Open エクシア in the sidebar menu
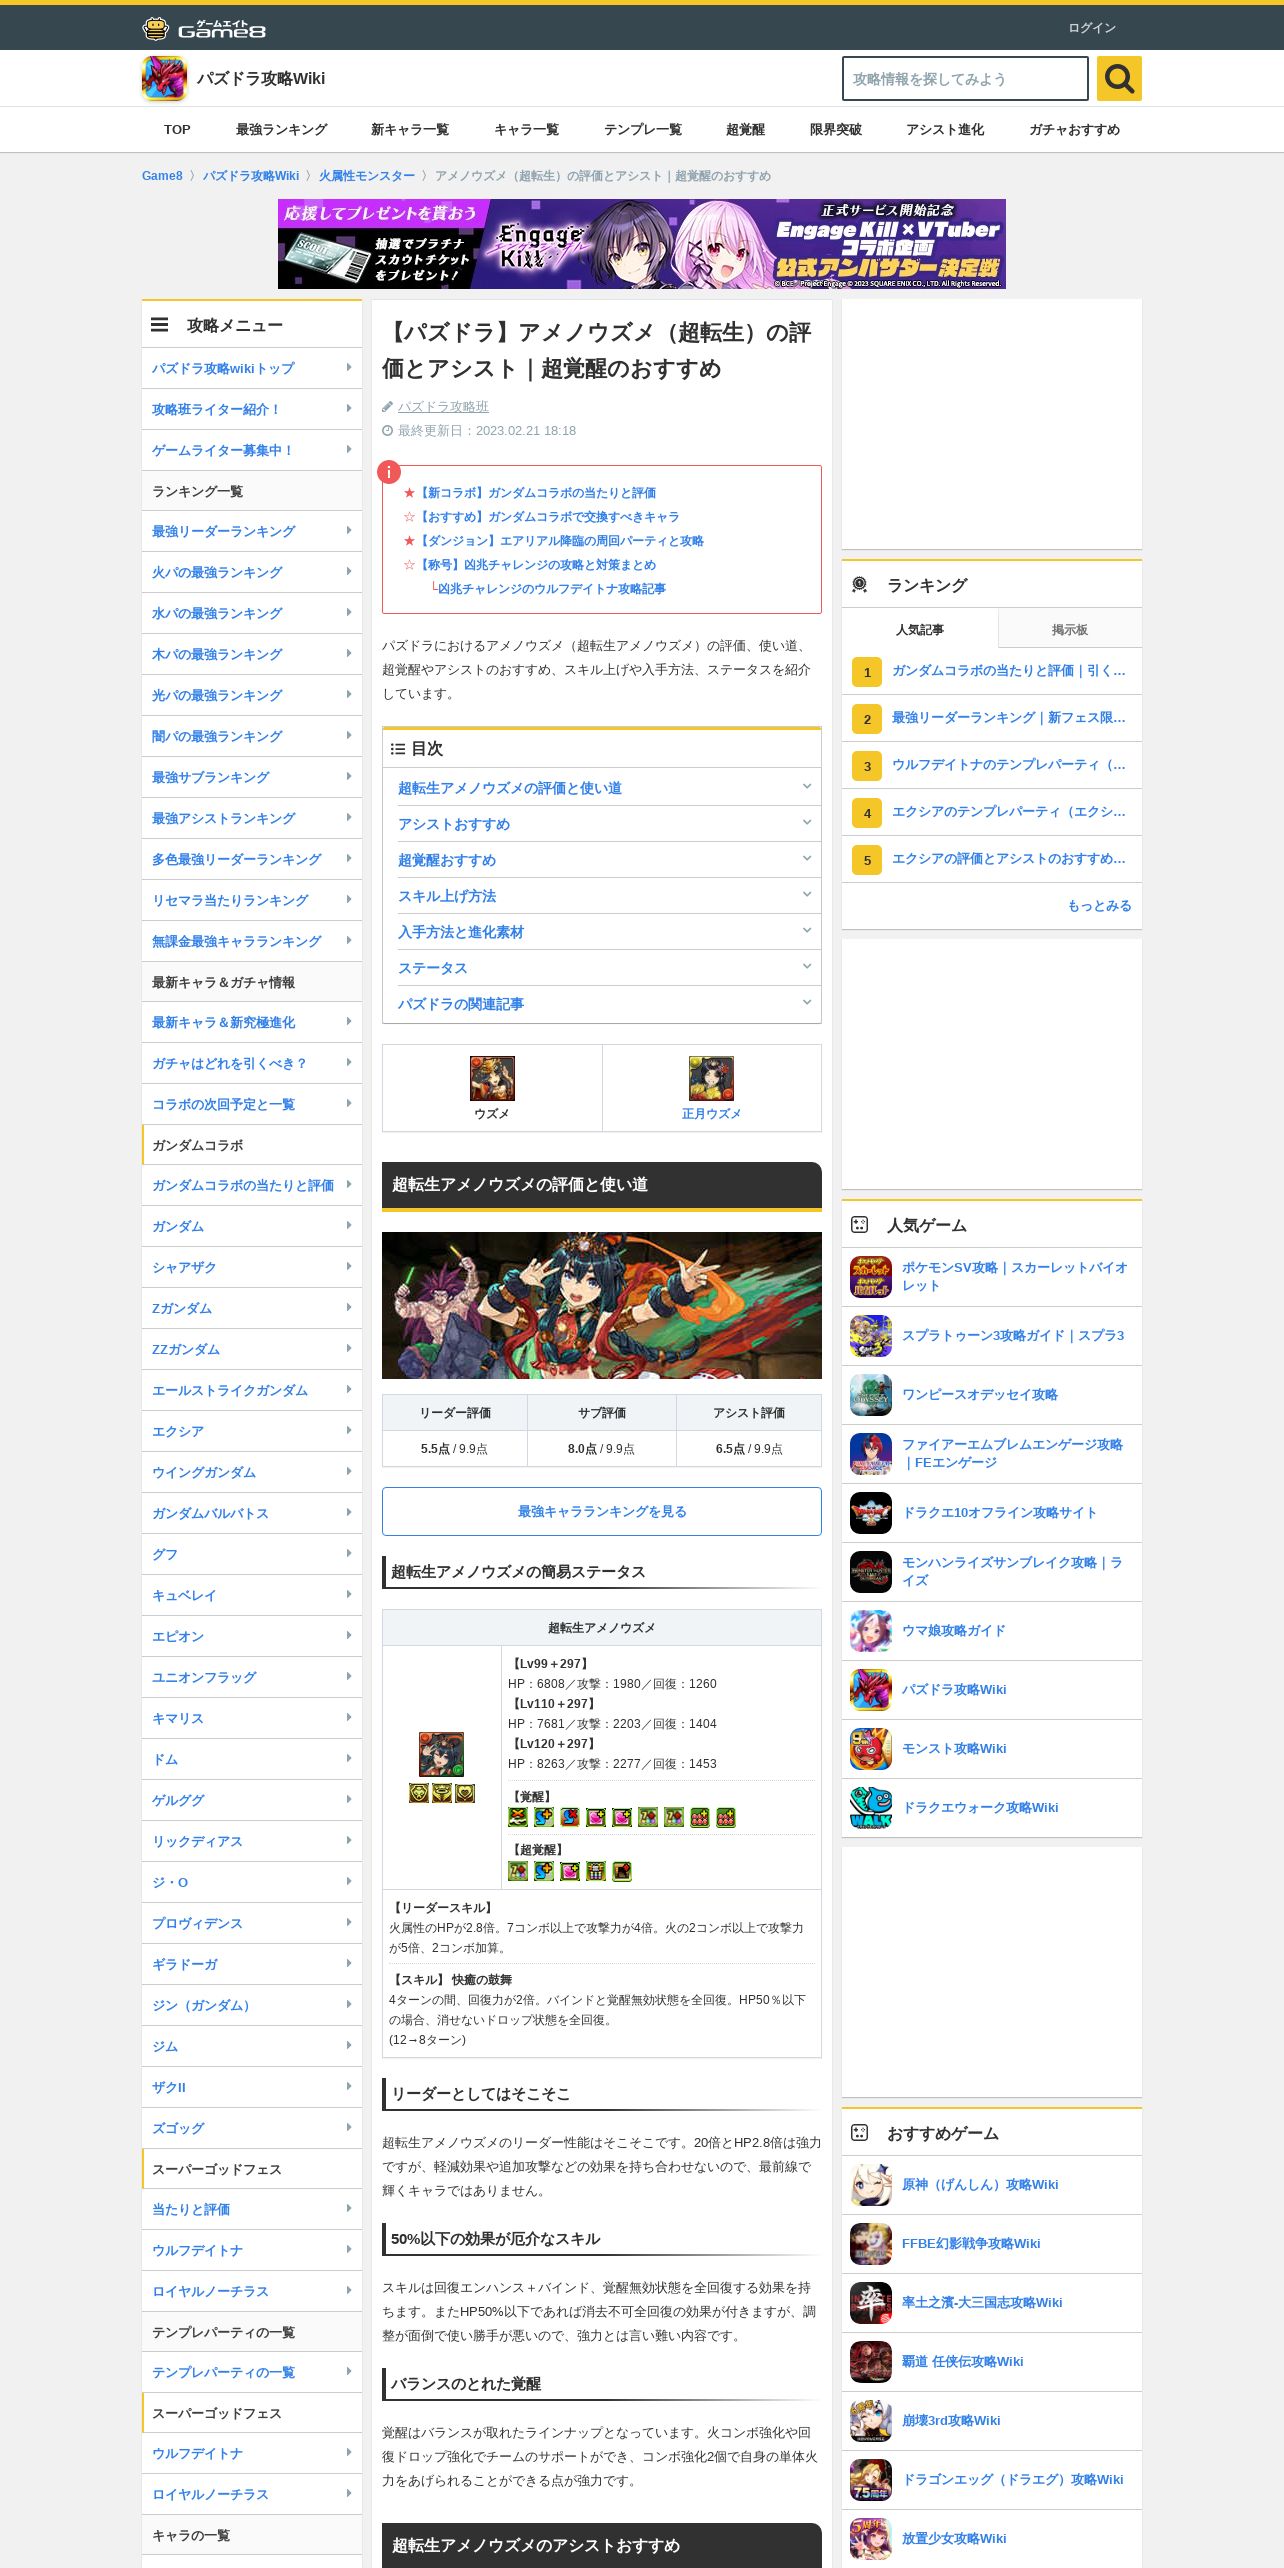 click(252, 1431)
